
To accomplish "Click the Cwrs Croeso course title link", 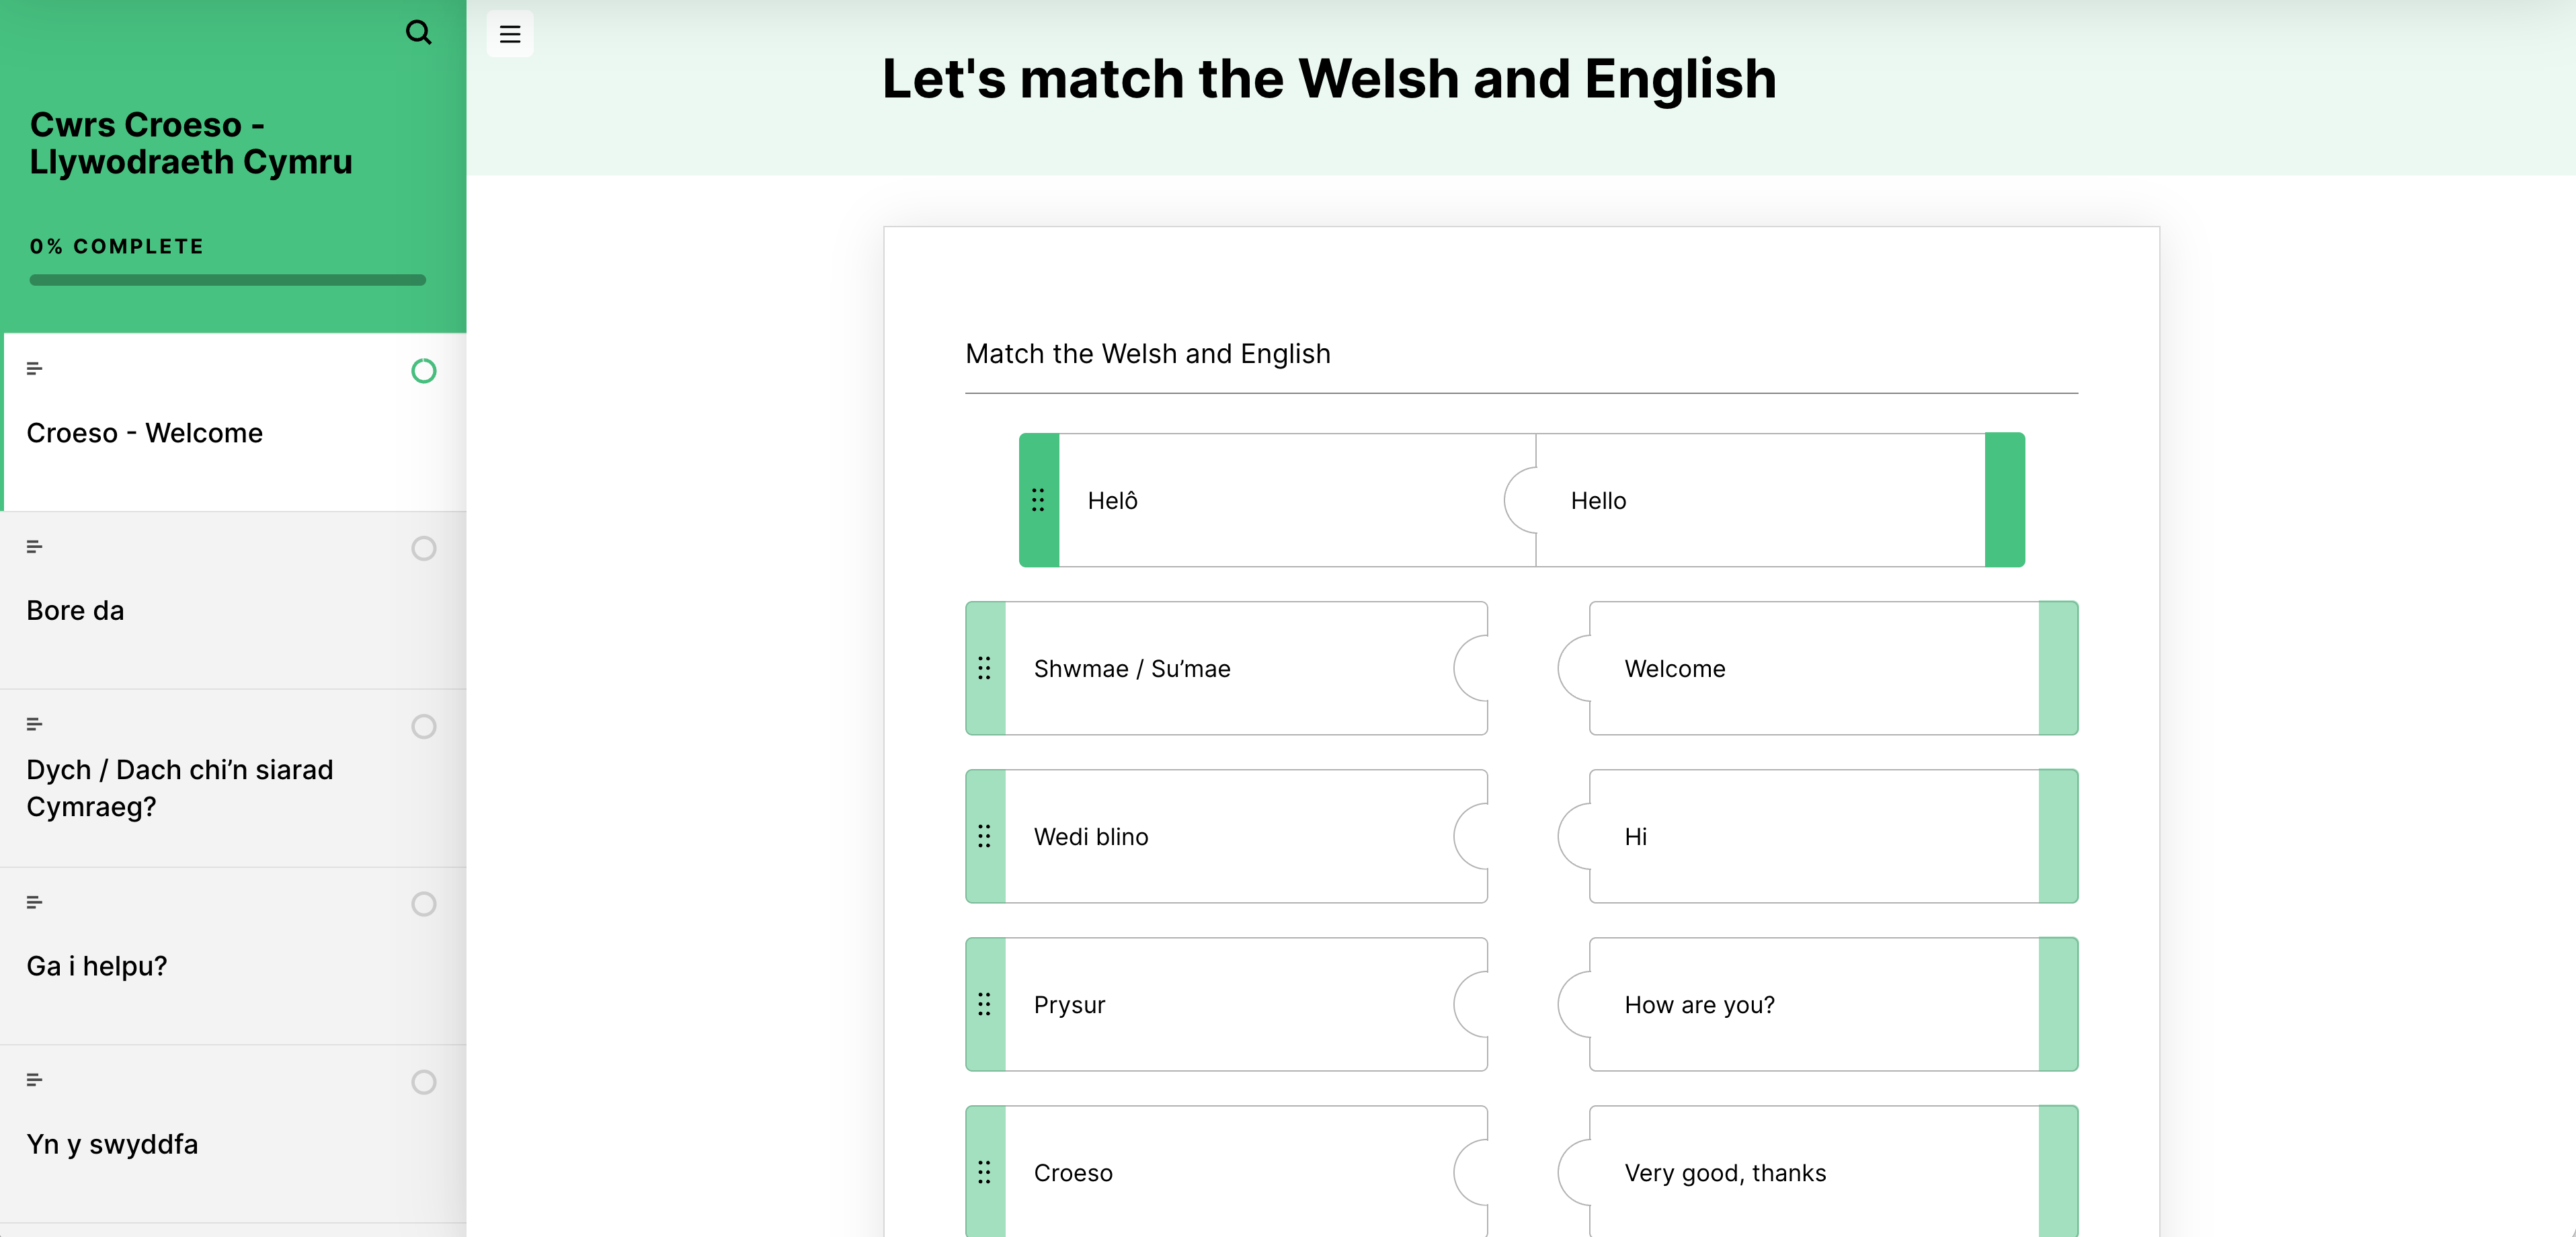I will (x=191, y=143).
